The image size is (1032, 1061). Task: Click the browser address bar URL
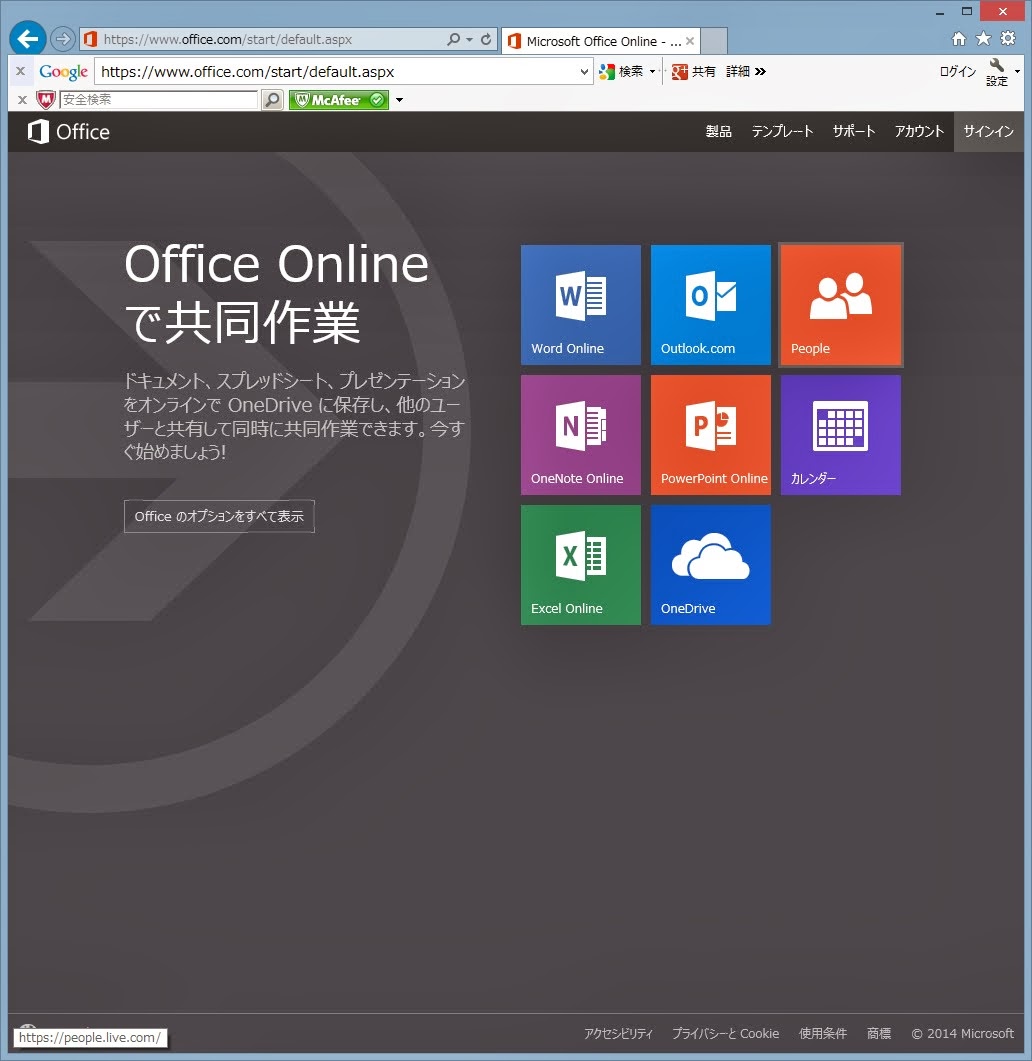click(x=227, y=39)
